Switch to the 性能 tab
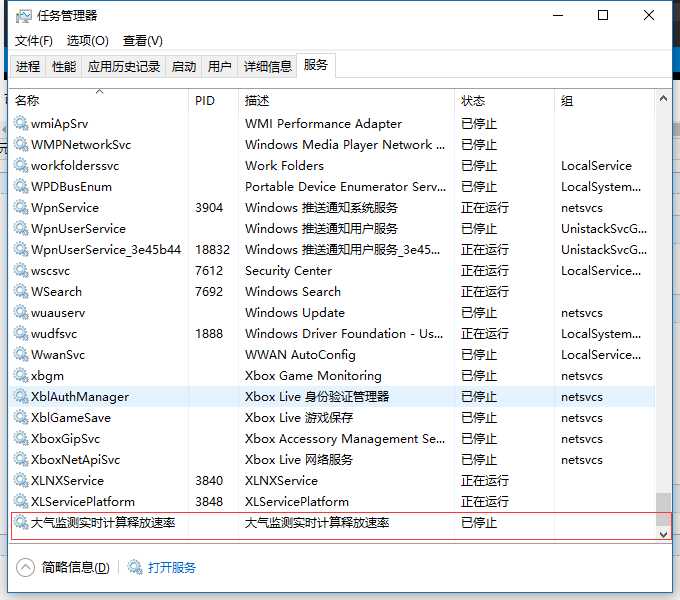The height and width of the screenshot is (600, 680). 64,67
